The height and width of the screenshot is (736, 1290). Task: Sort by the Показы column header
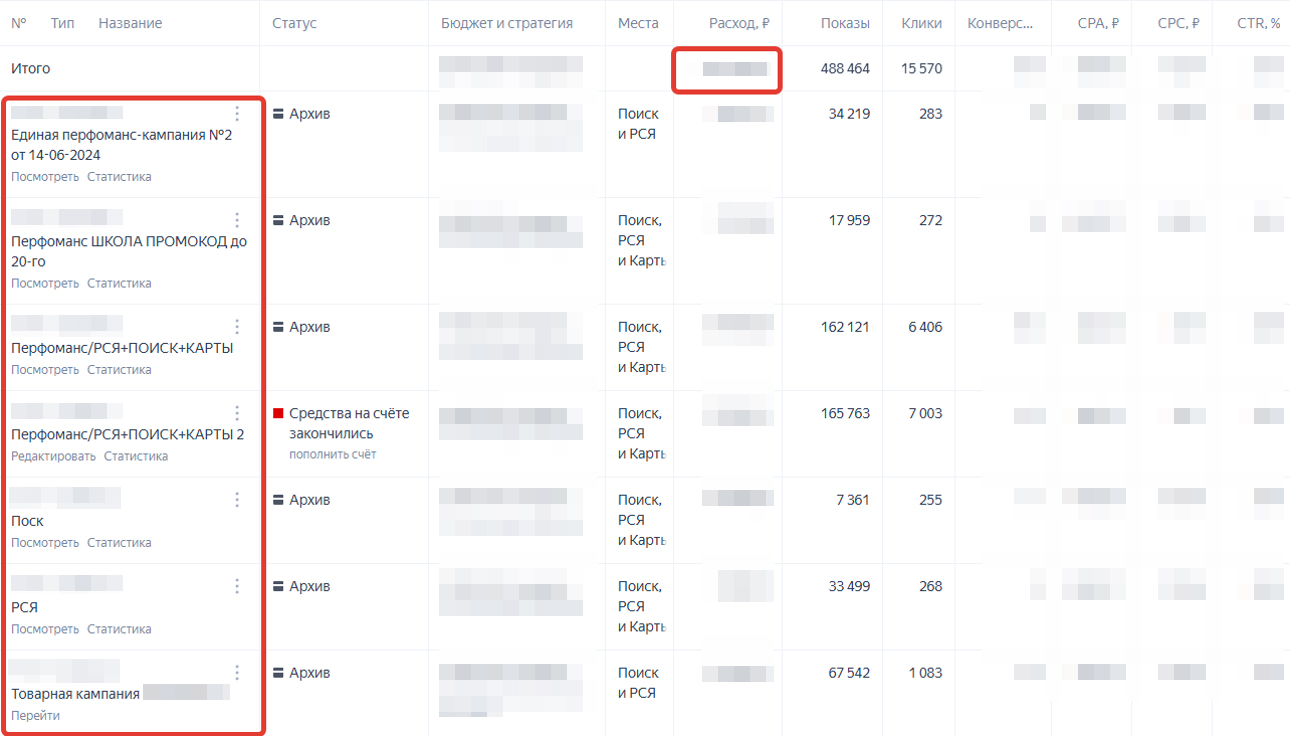tap(844, 23)
